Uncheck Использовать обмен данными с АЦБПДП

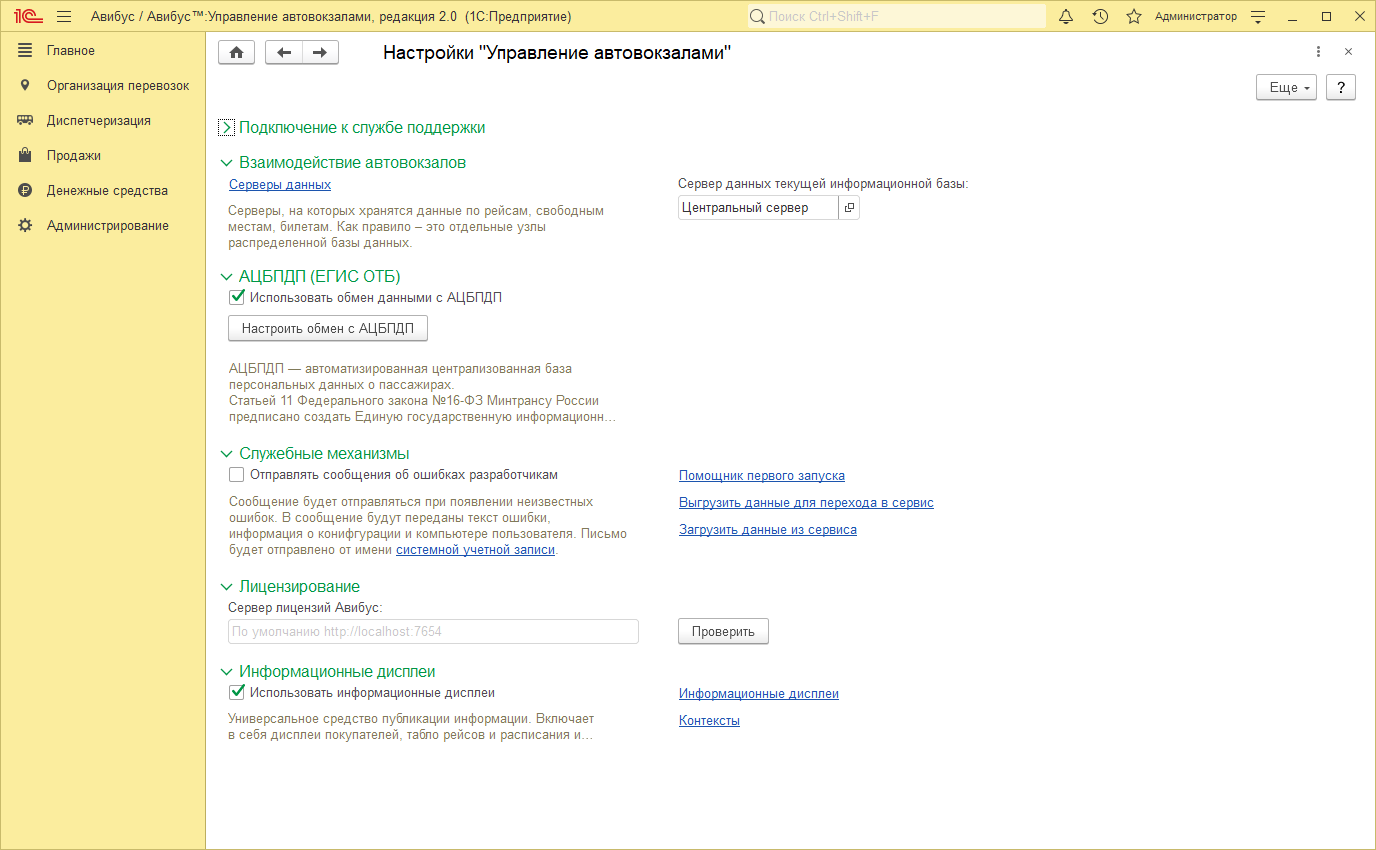coord(237,297)
